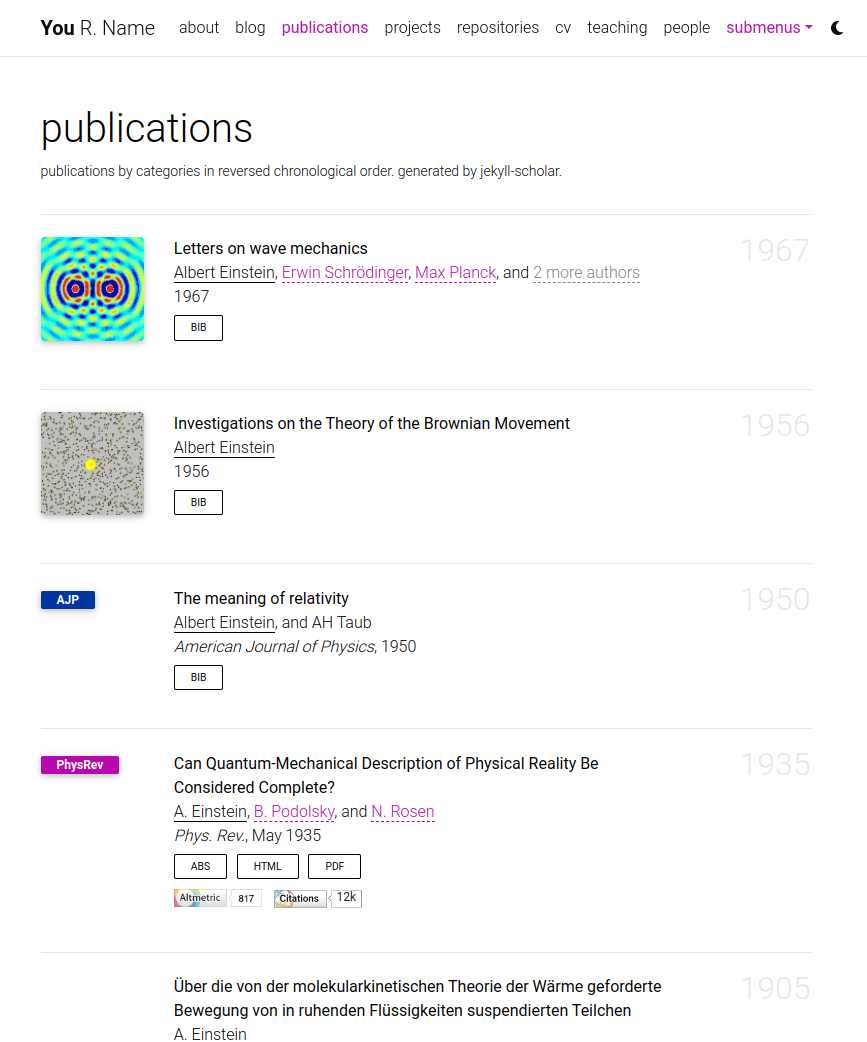Show BIB entry for Letters on wave mechanics
Viewport: 867px width, 1042px height.
pyautogui.click(x=197, y=327)
